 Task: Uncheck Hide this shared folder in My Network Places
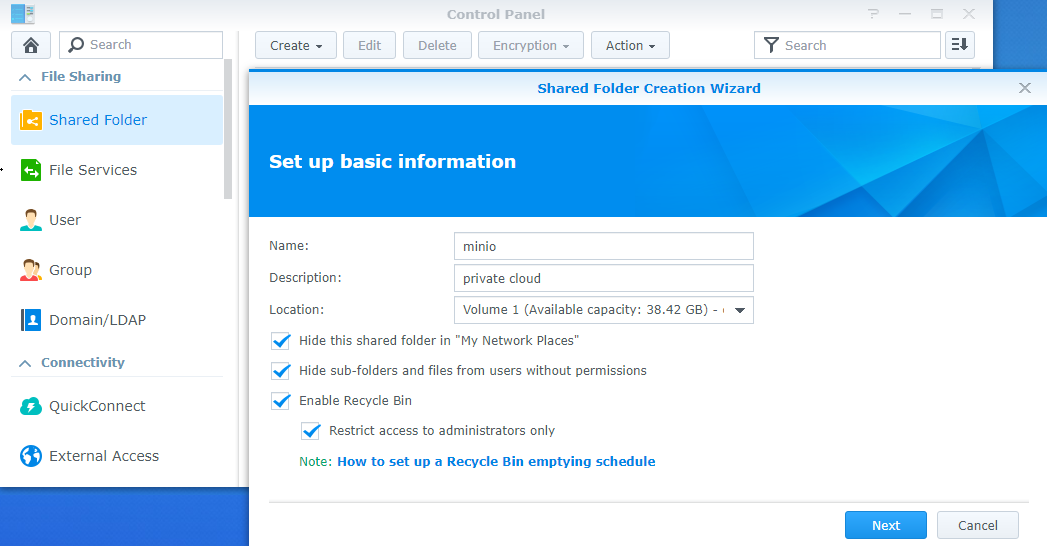281,341
